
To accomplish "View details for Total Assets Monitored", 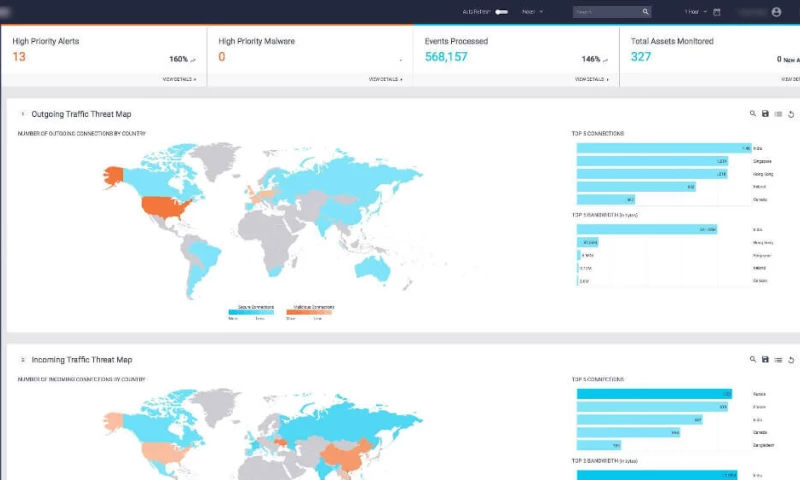I will (790, 80).
